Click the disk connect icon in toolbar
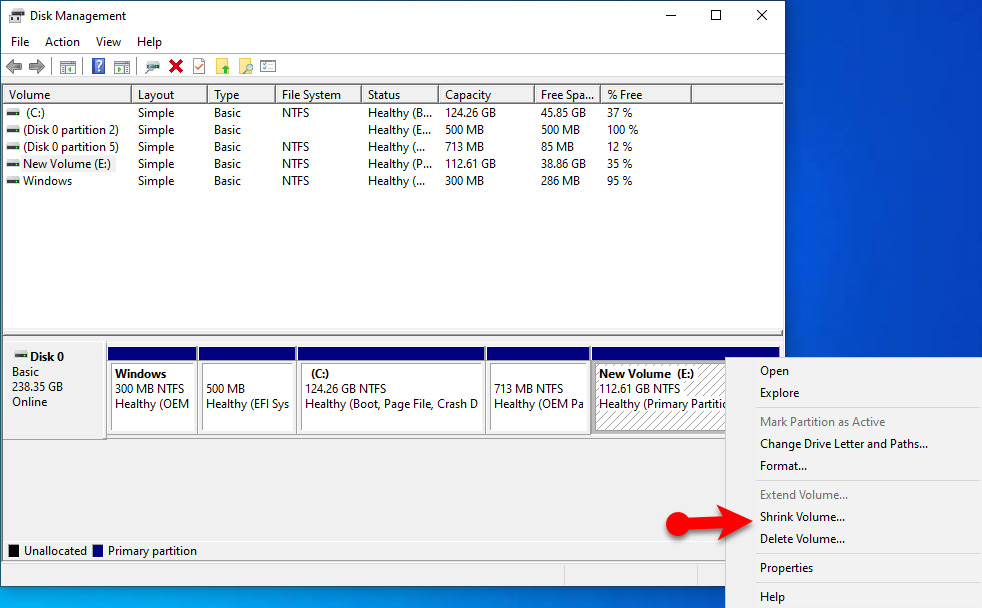The width and height of the screenshot is (982, 608). point(152,67)
